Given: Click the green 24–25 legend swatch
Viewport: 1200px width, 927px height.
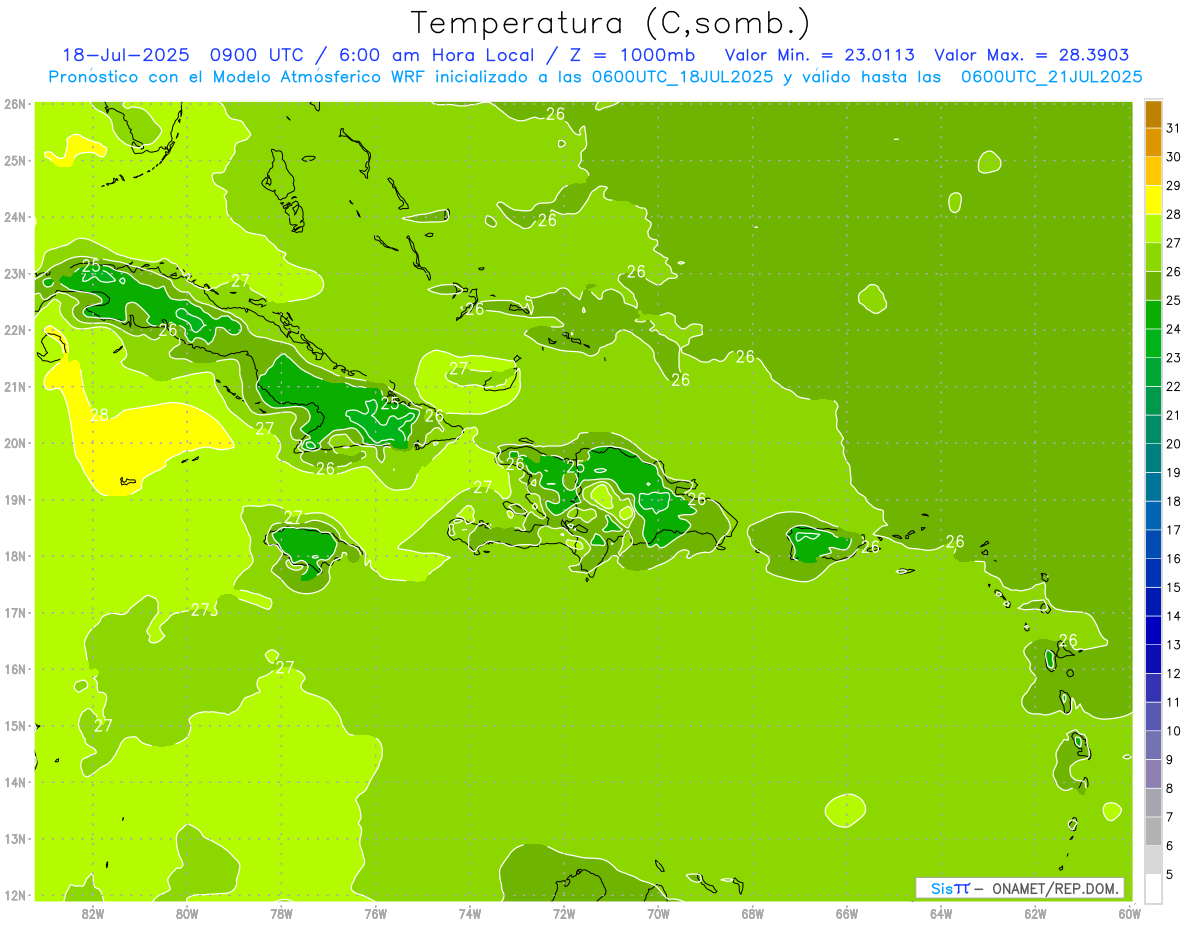Looking at the screenshot, I should (x=1153, y=315).
